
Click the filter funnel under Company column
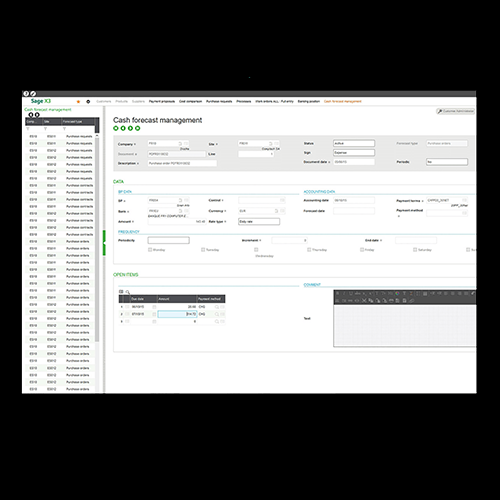28,129
